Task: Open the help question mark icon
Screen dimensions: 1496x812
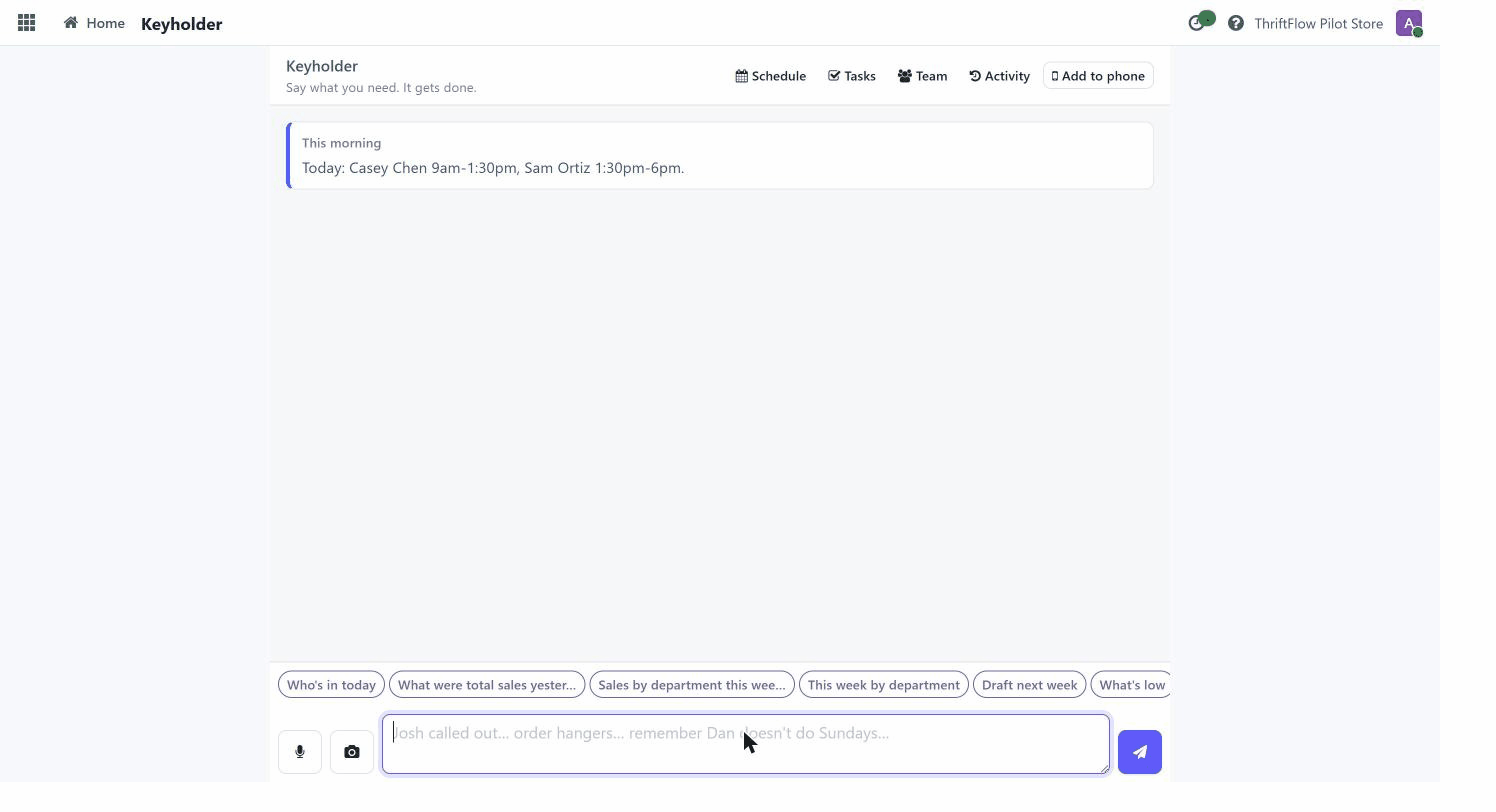Action: pyautogui.click(x=1236, y=23)
